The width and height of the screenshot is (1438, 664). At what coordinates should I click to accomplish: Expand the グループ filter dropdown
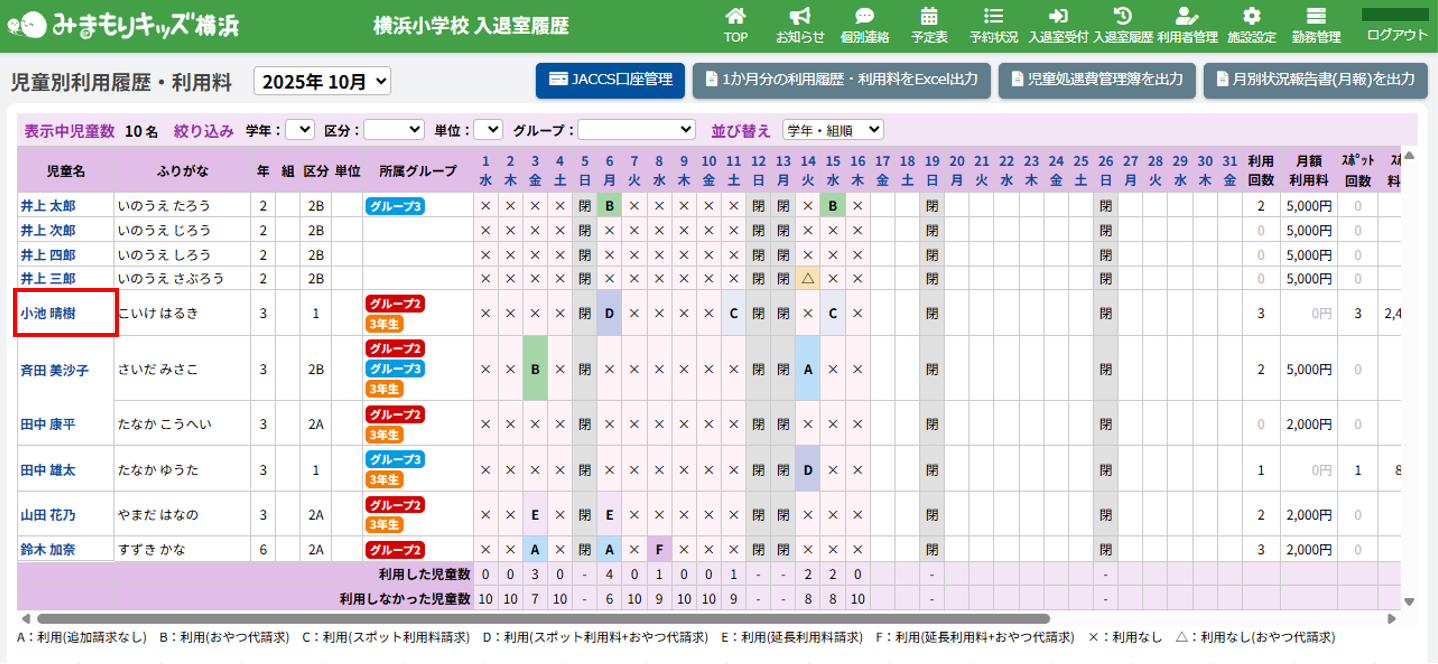tap(636, 130)
